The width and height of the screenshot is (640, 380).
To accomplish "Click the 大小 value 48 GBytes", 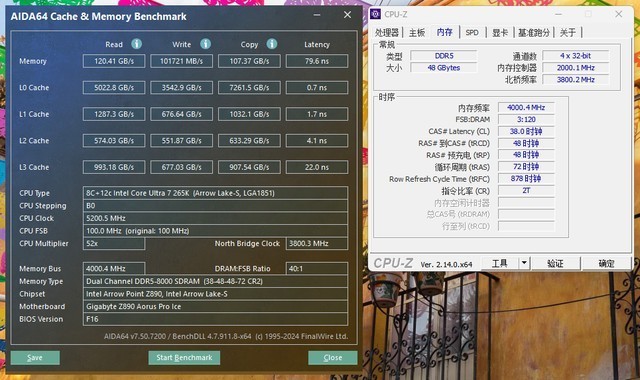I will pos(444,68).
